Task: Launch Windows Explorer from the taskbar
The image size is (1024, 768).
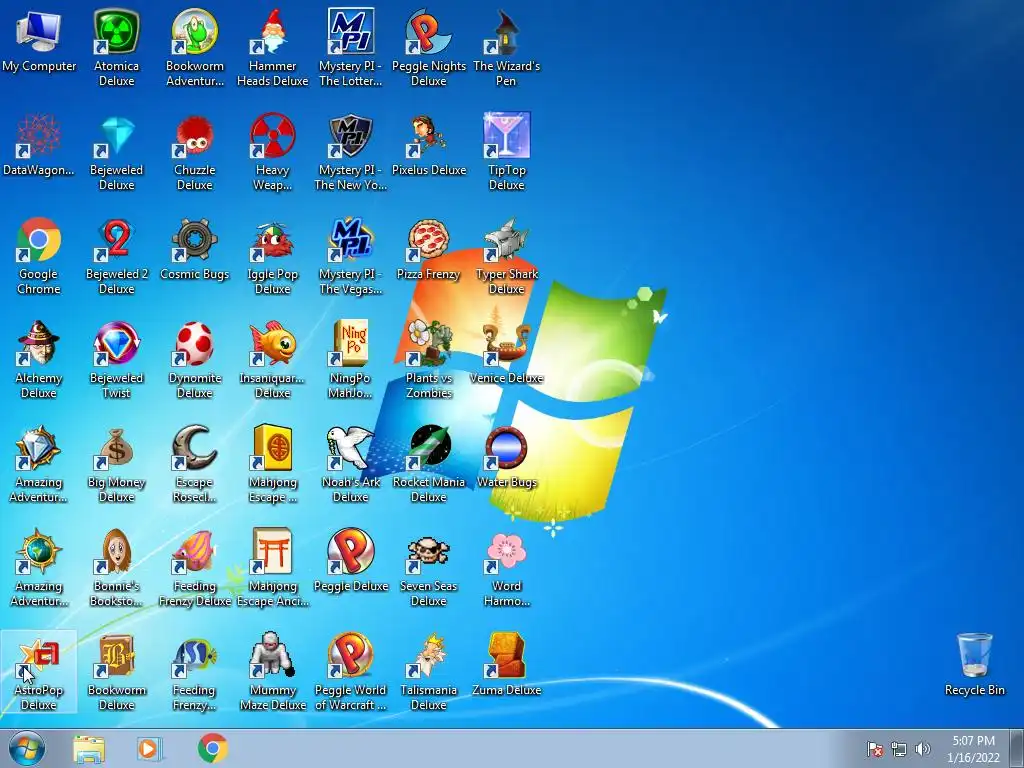Action: click(x=89, y=749)
